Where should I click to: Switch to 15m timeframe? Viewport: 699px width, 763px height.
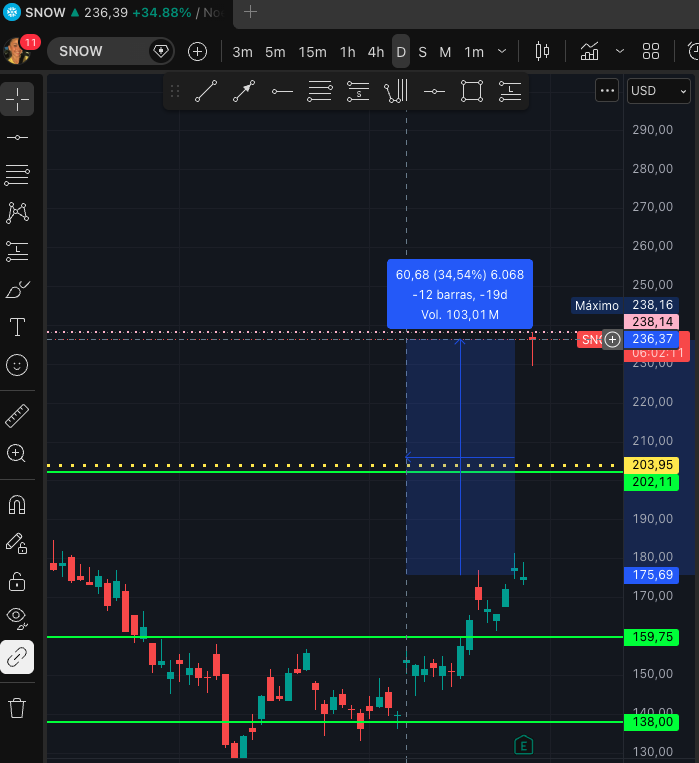pos(313,52)
